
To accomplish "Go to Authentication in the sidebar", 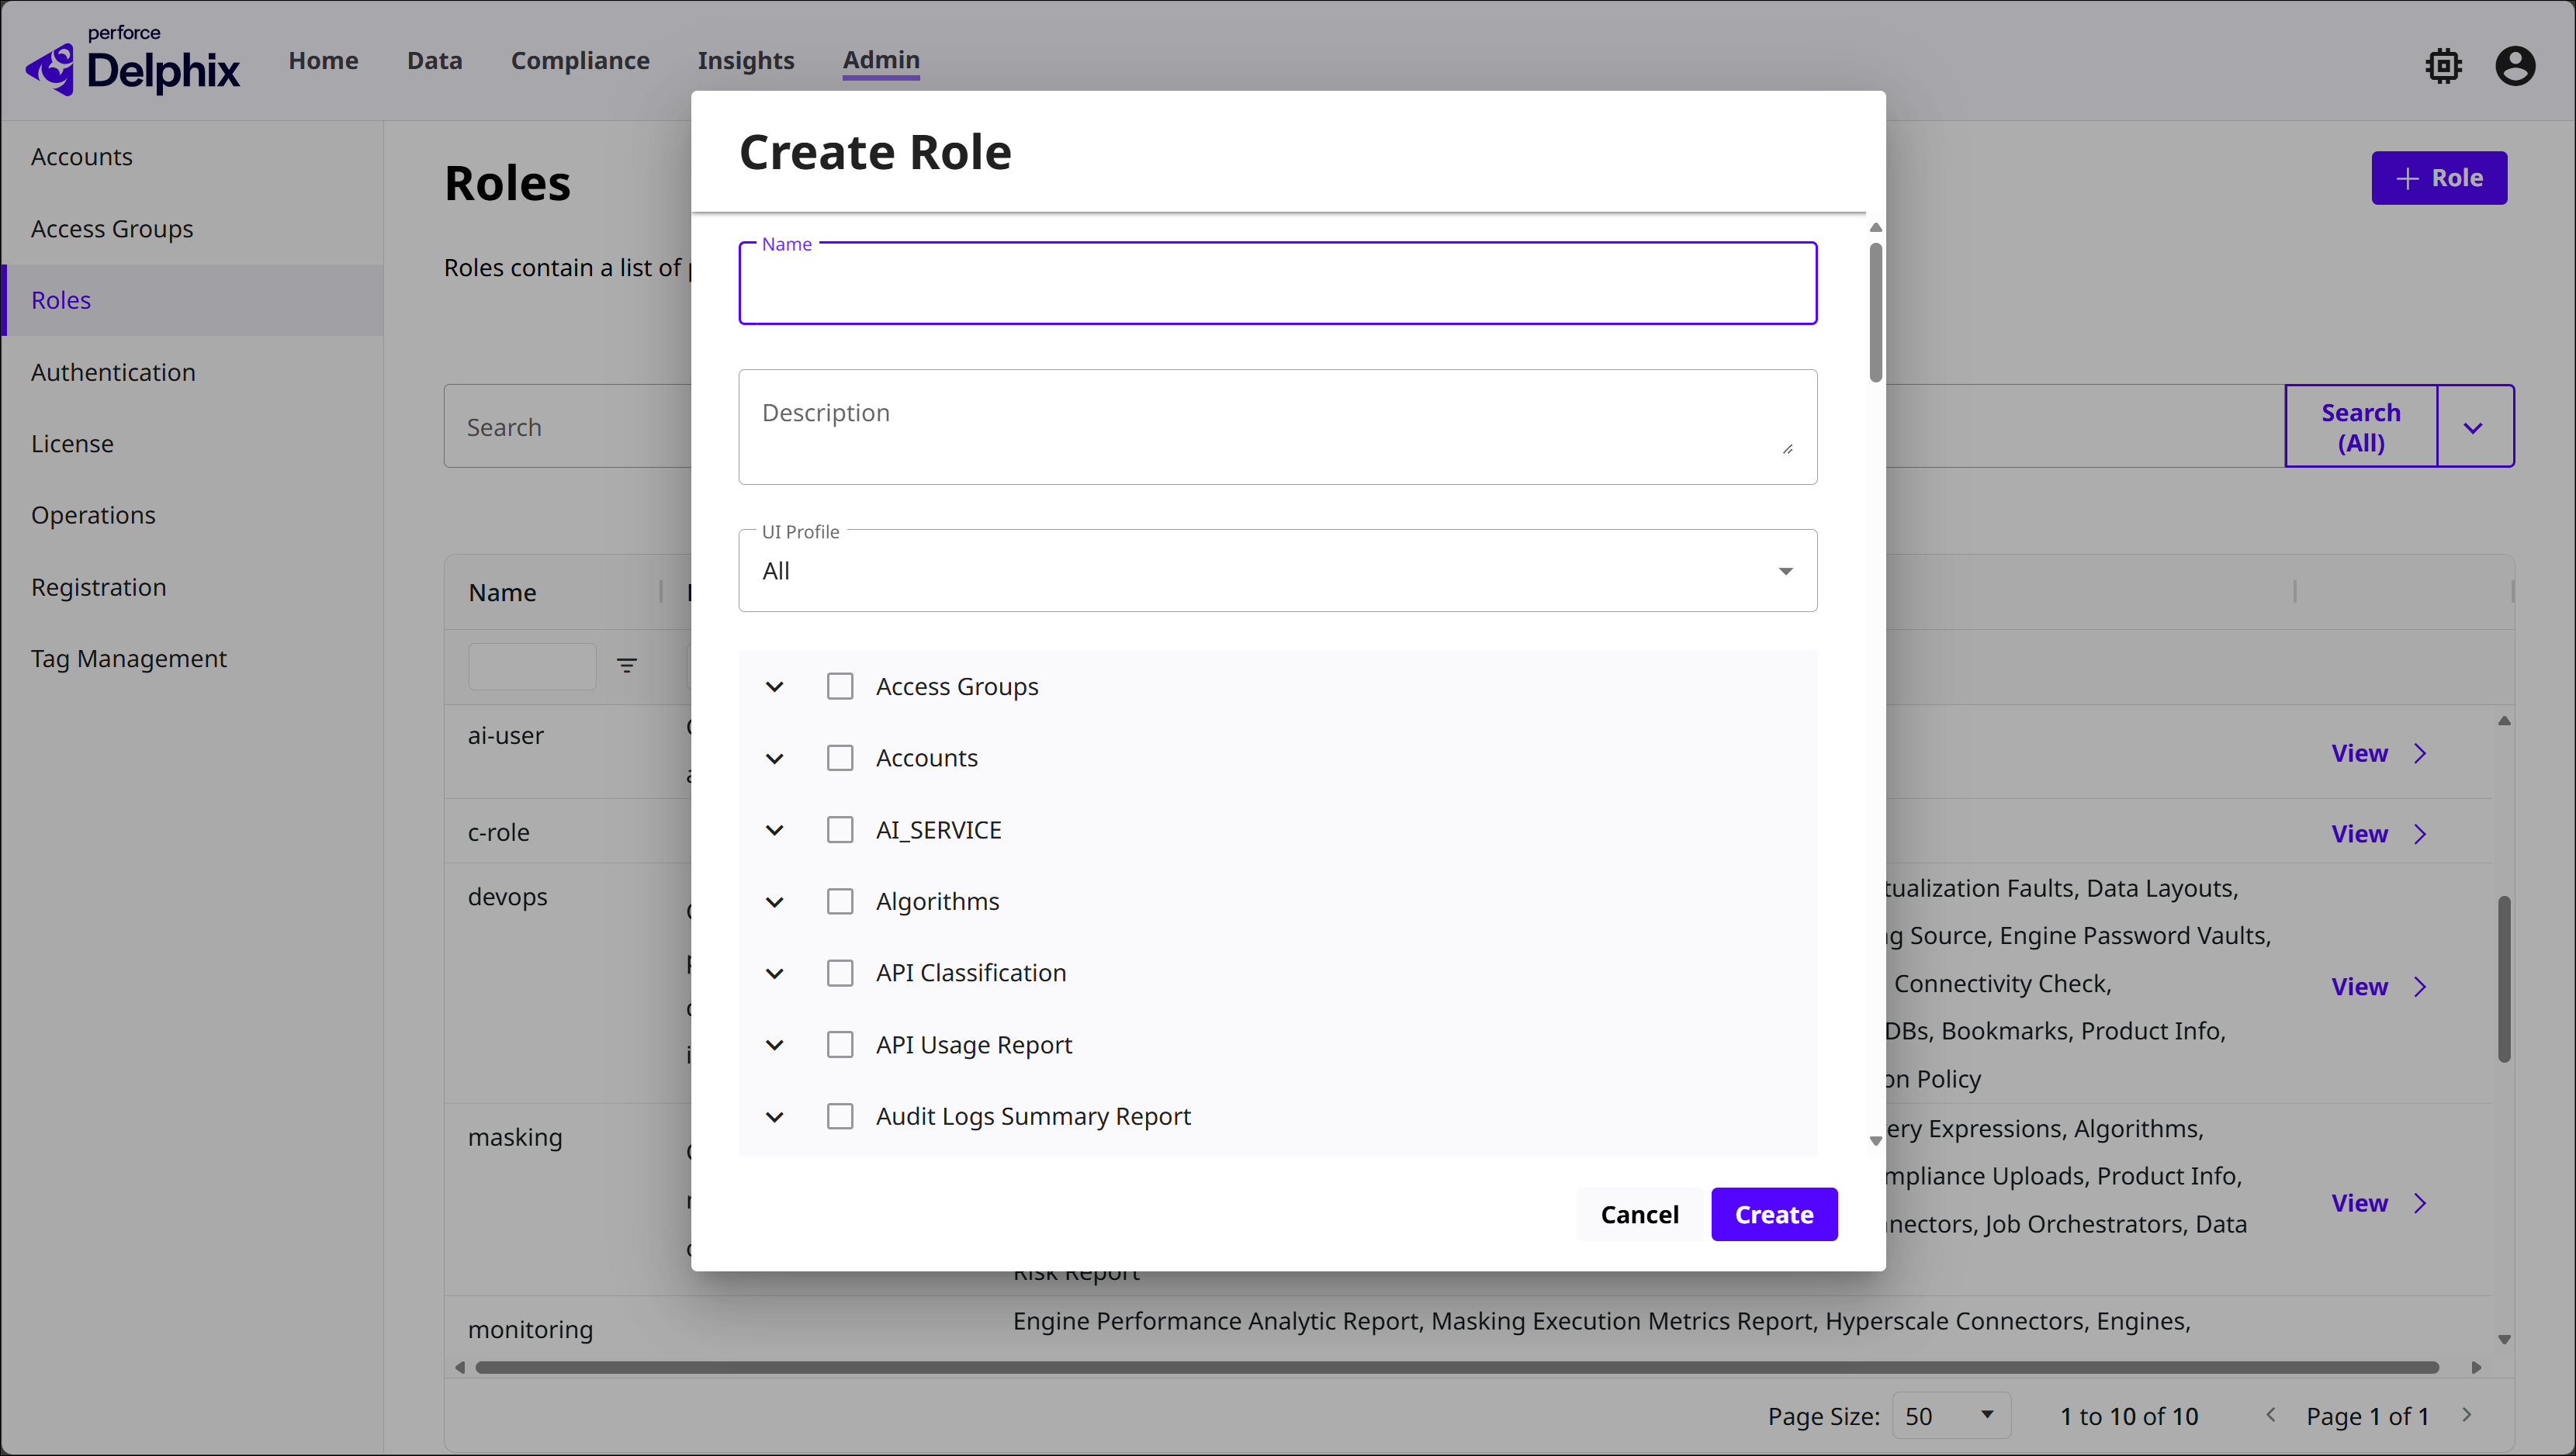I will pyautogui.click(x=113, y=372).
